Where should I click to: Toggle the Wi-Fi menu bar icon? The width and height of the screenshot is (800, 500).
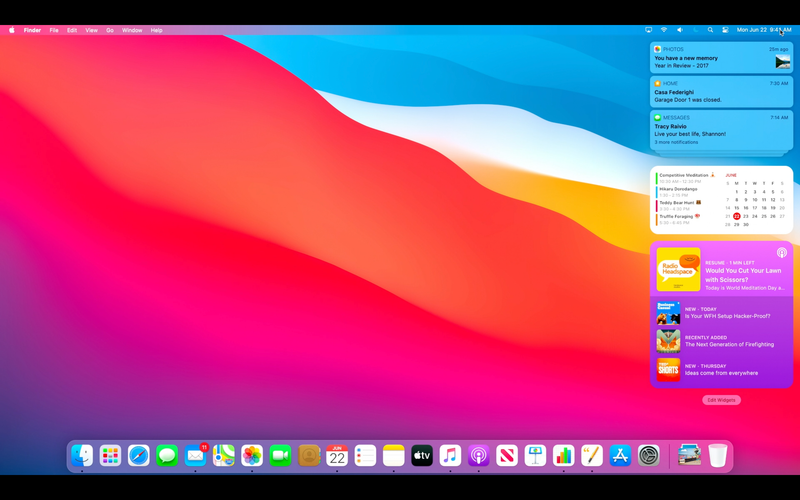coord(664,30)
